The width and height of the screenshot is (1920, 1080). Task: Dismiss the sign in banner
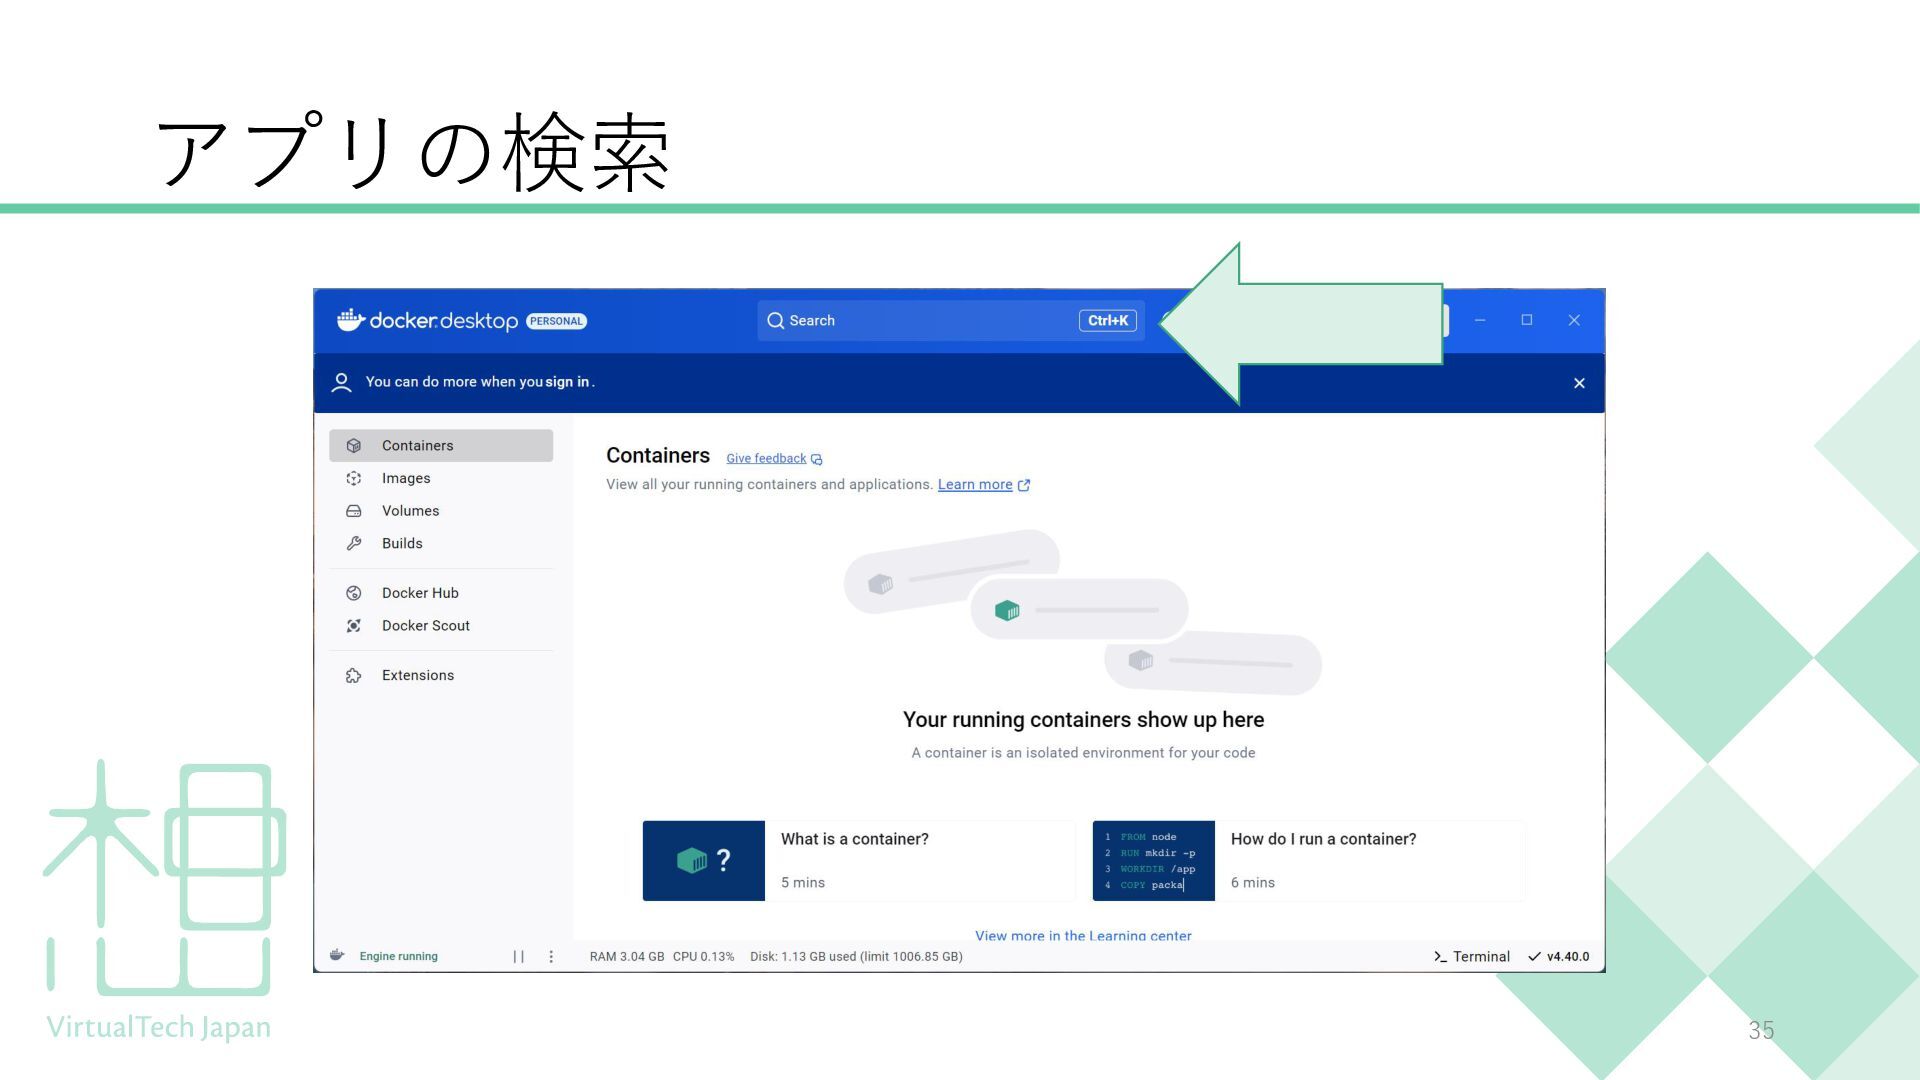coord(1579,383)
